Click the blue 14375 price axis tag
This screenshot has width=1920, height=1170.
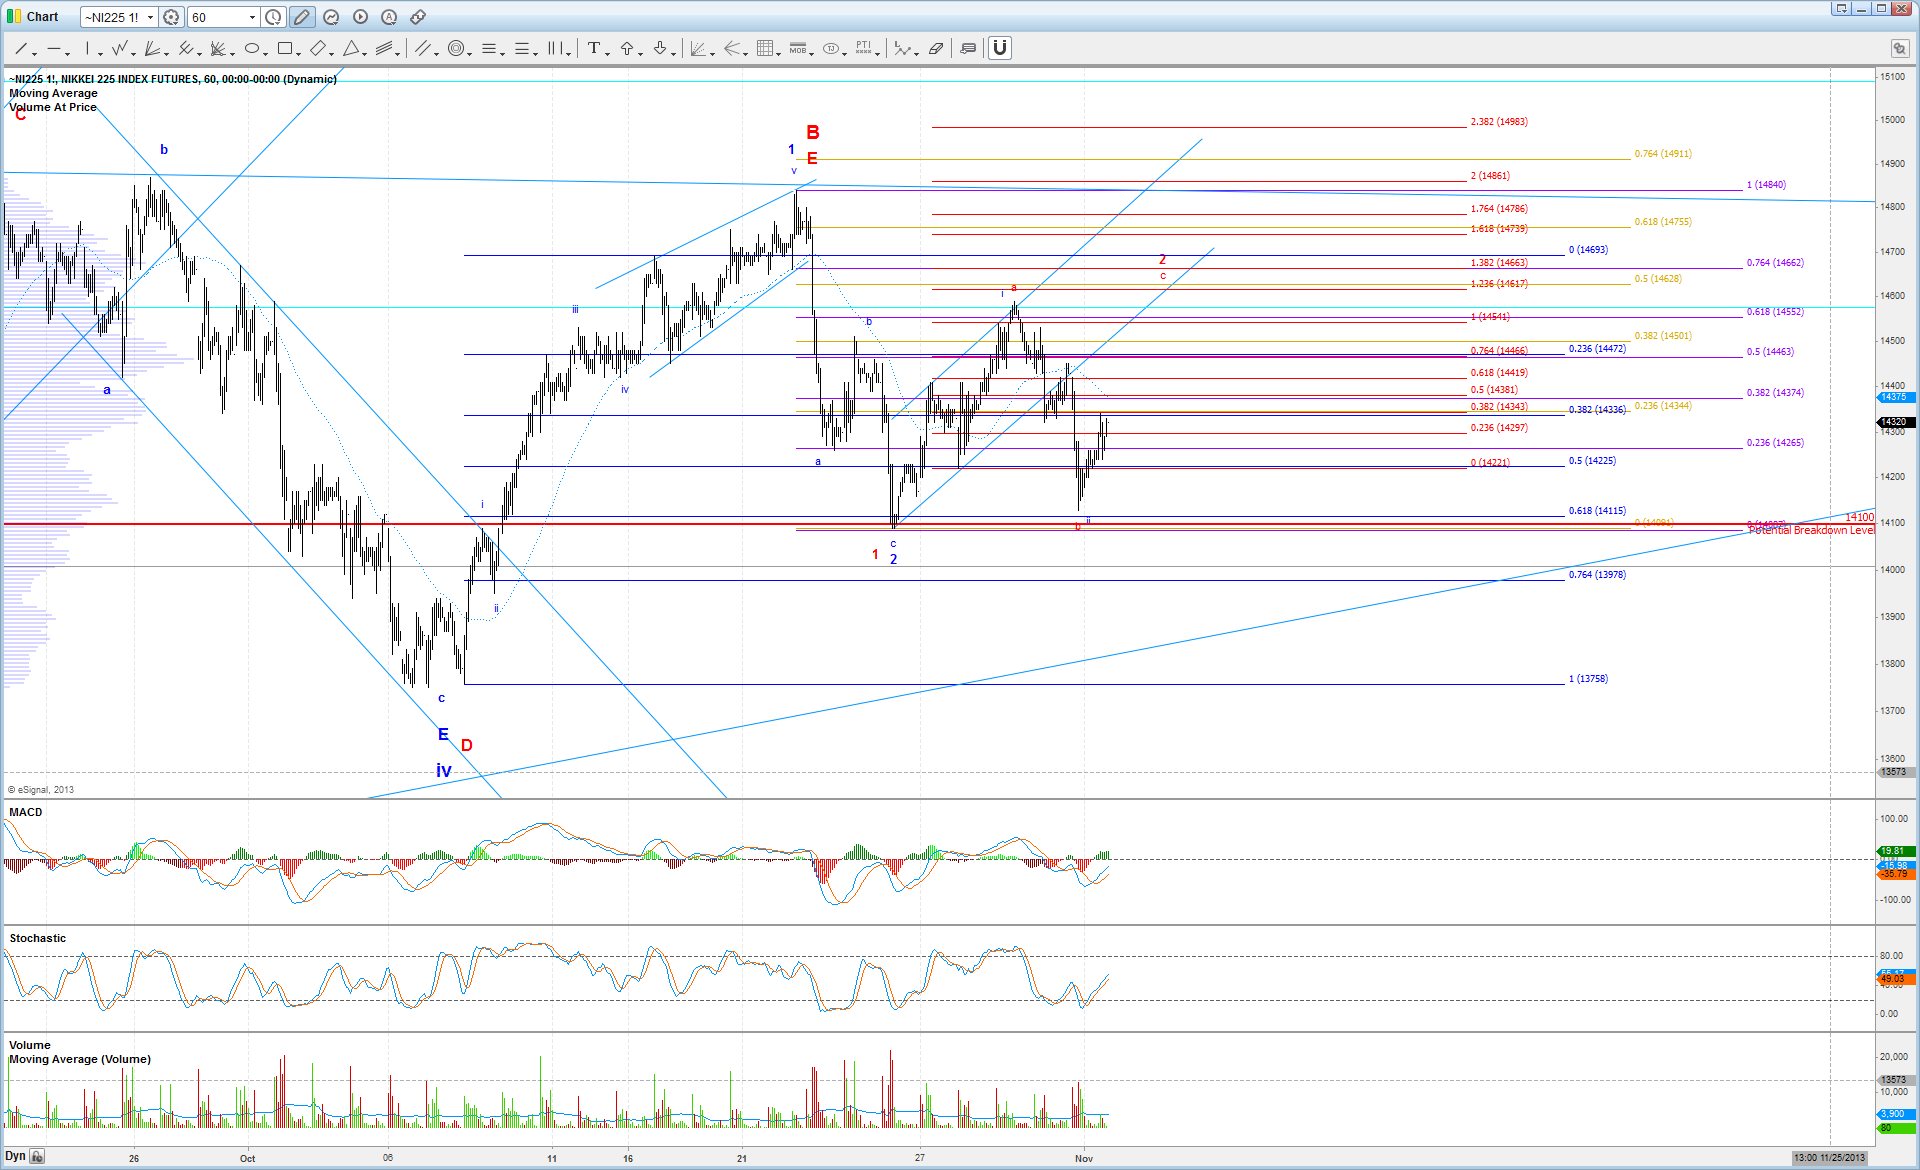pyautogui.click(x=1895, y=397)
